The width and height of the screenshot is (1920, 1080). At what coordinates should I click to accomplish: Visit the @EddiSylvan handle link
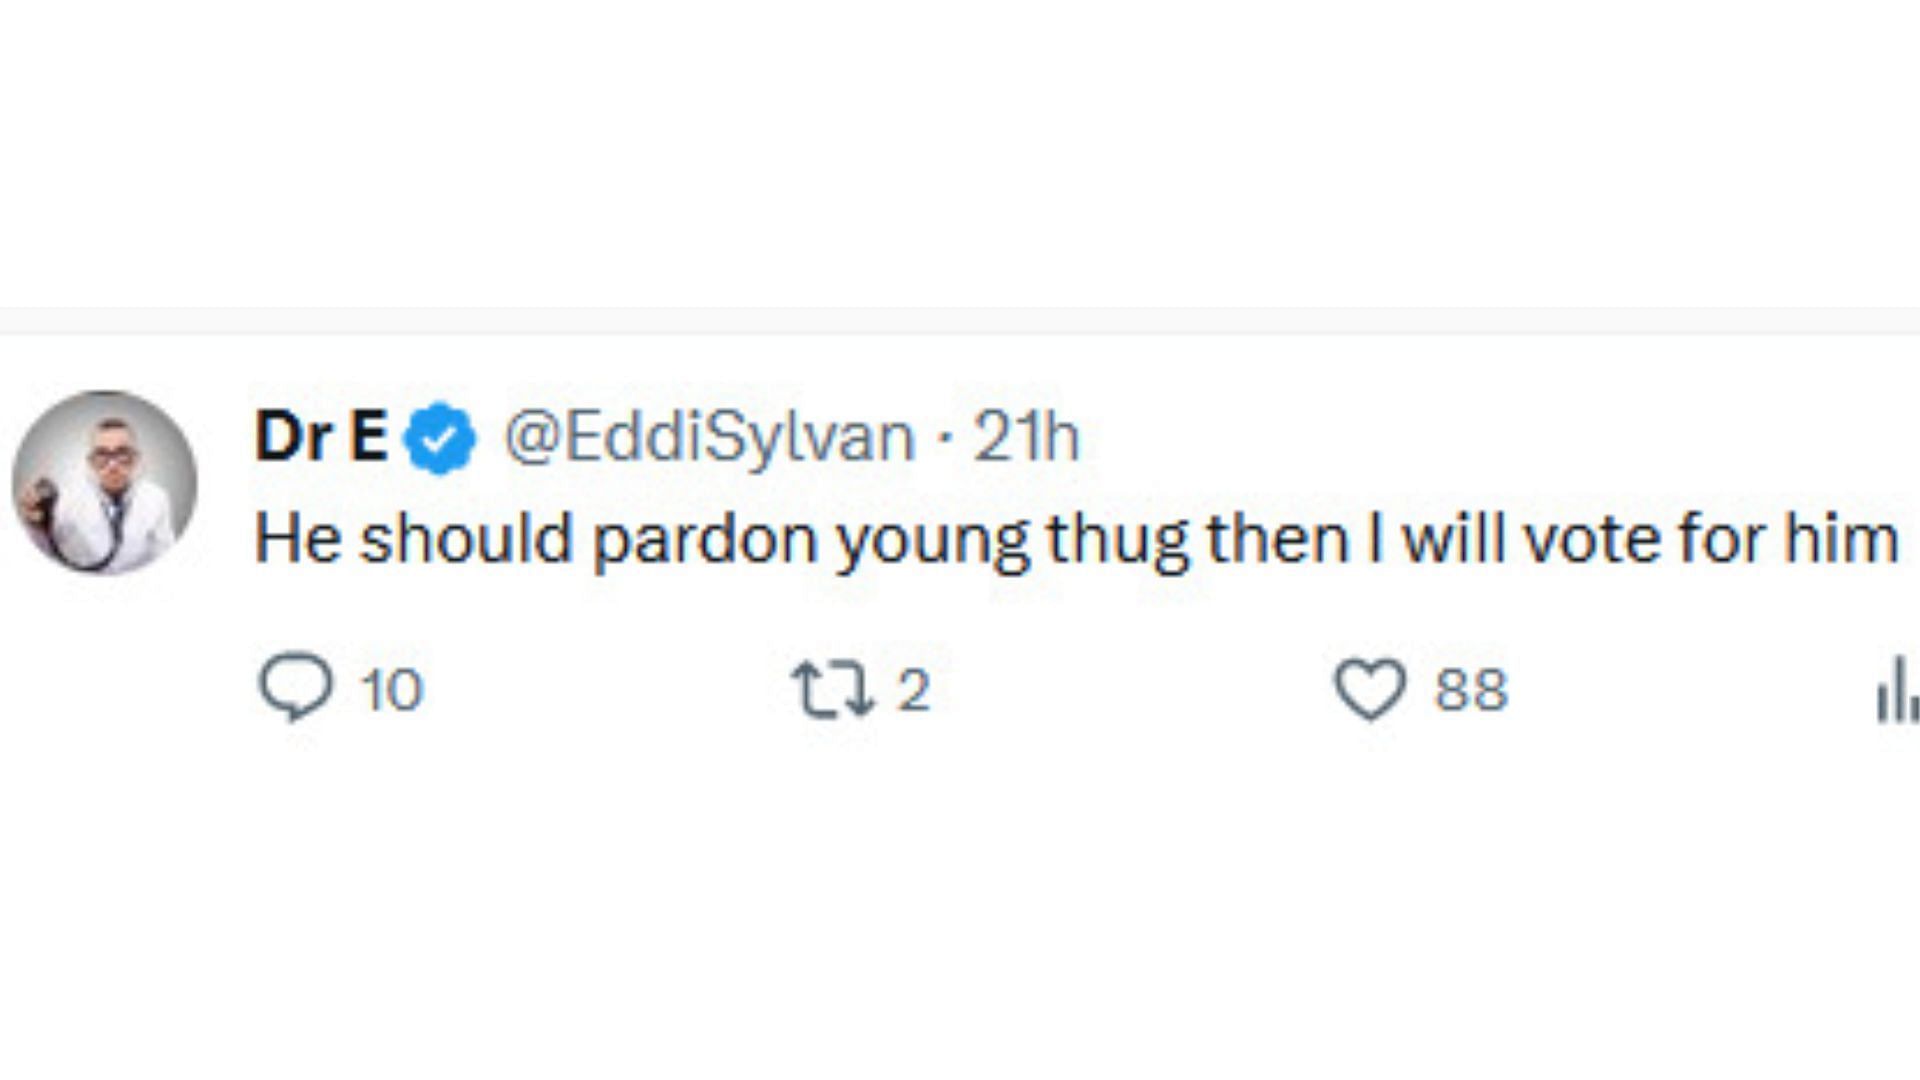point(709,438)
